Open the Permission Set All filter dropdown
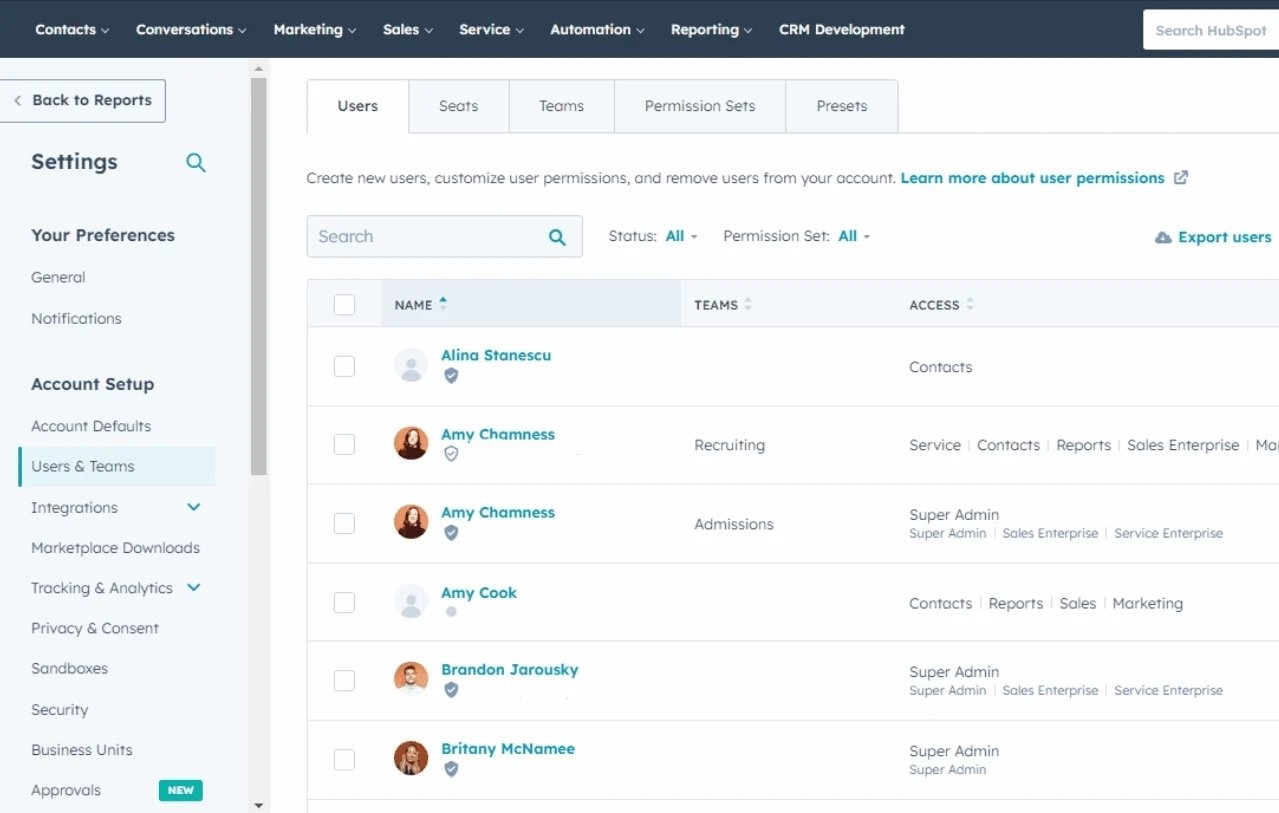The image size is (1279, 813). (x=851, y=236)
